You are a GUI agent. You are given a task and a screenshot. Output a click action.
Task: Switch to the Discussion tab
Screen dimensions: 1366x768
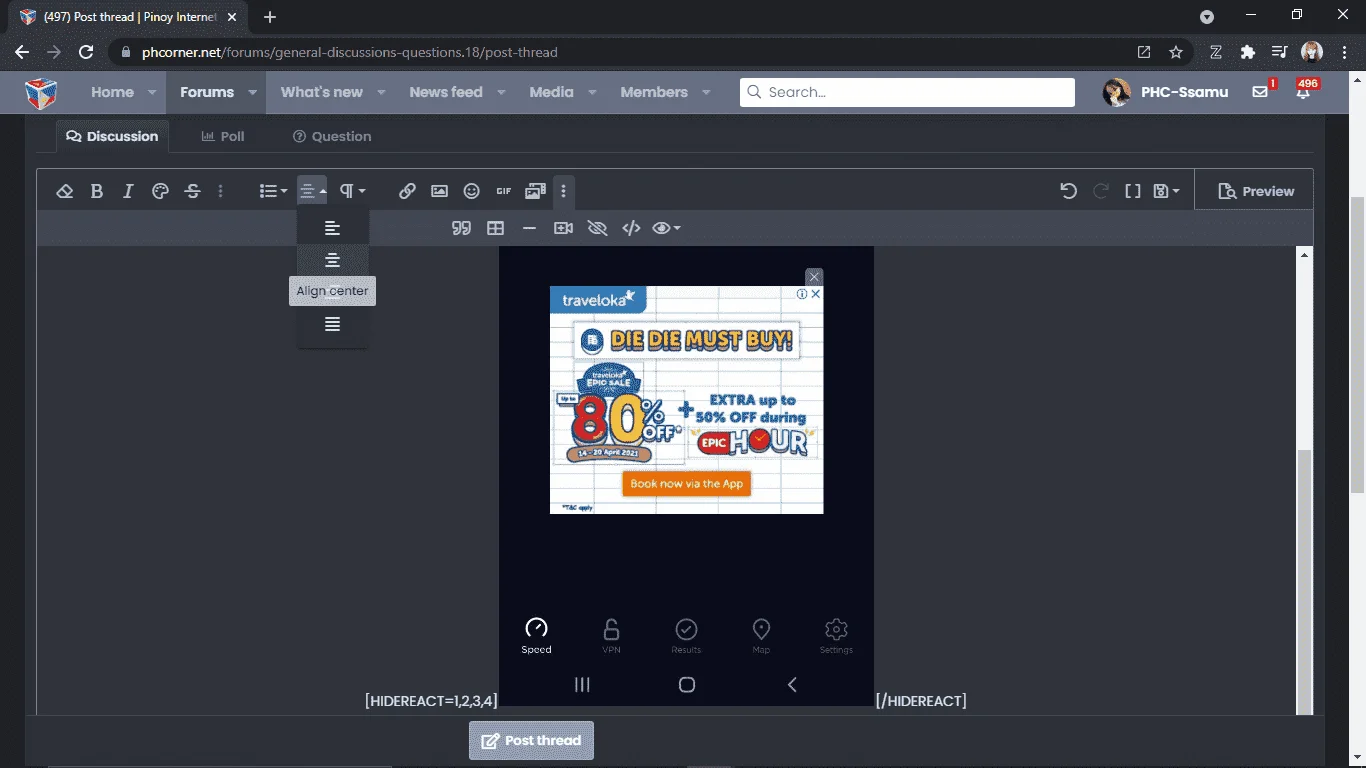click(x=112, y=136)
